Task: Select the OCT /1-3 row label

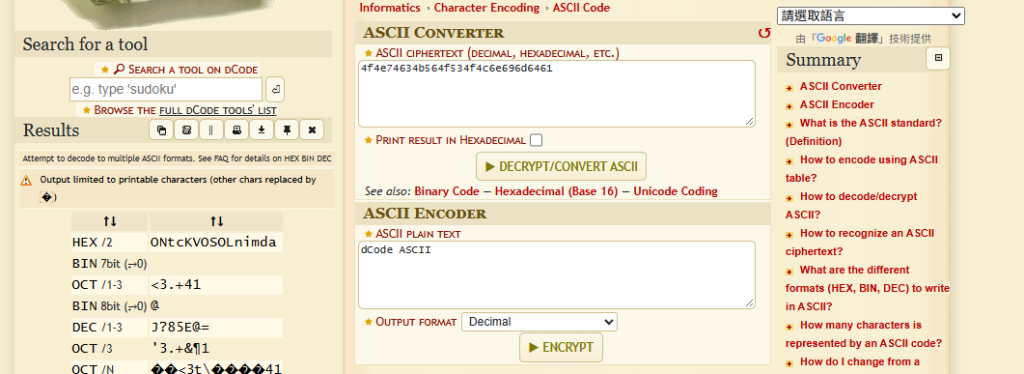Action: (x=97, y=285)
